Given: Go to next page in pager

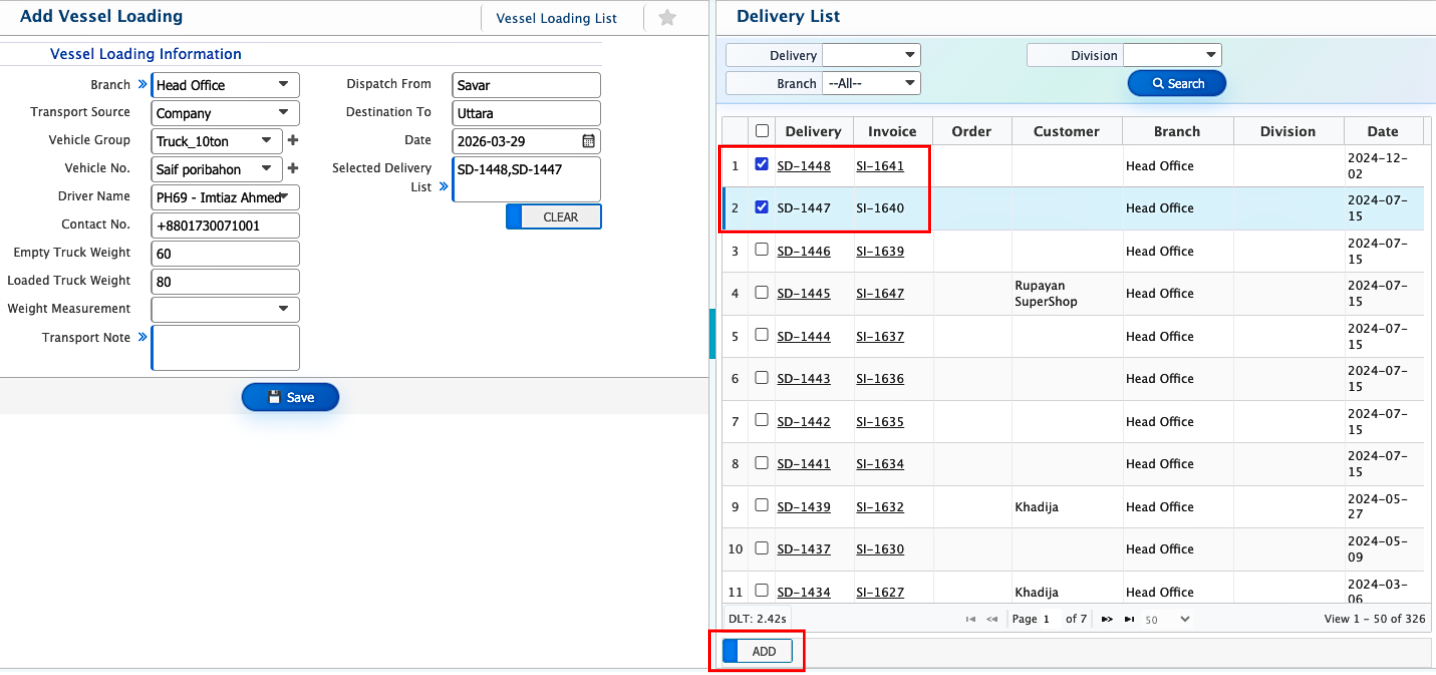Looking at the screenshot, I should click(1107, 619).
